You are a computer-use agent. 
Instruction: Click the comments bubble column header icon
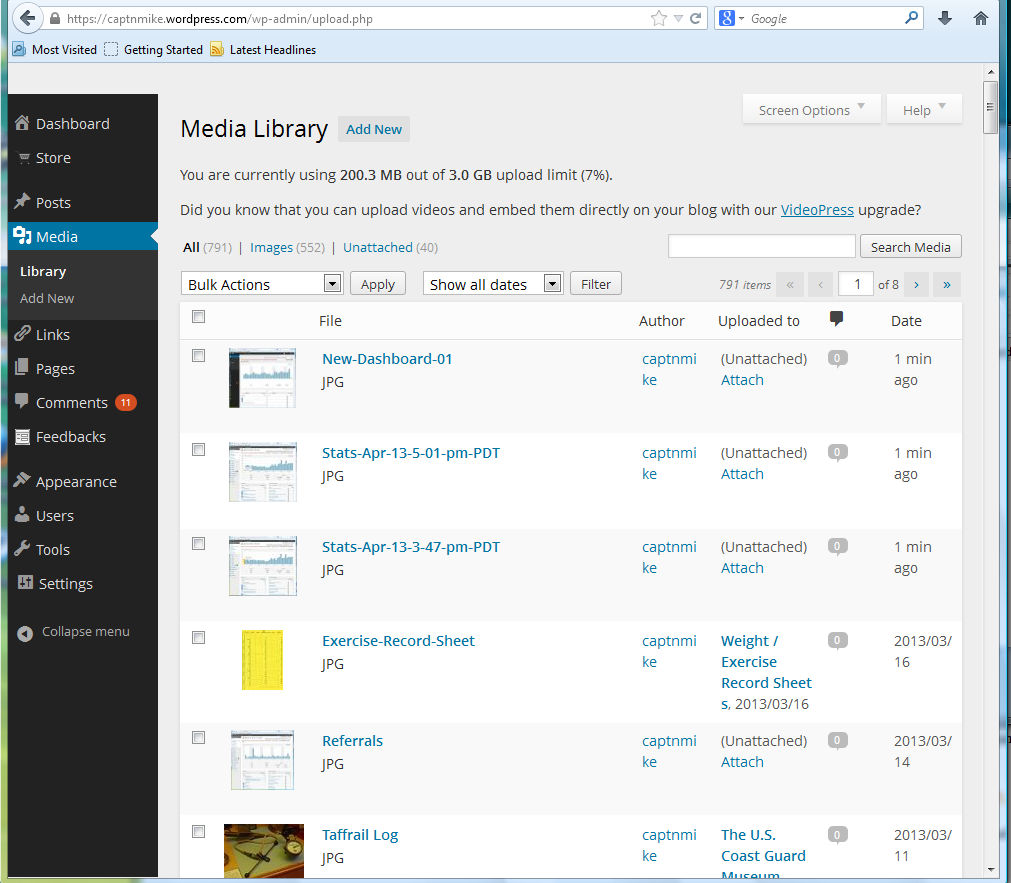click(837, 320)
